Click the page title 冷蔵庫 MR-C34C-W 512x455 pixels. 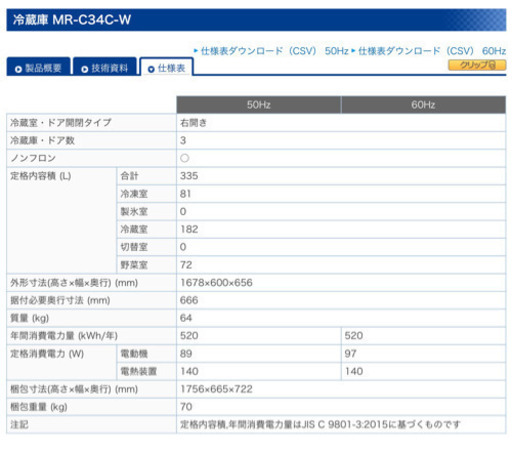(72, 20)
